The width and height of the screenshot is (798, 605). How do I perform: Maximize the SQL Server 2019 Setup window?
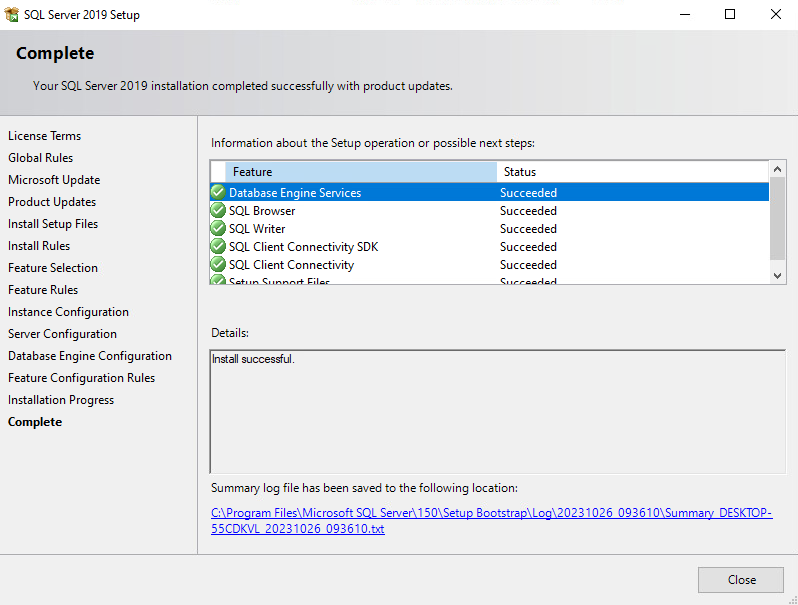[x=730, y=14]
